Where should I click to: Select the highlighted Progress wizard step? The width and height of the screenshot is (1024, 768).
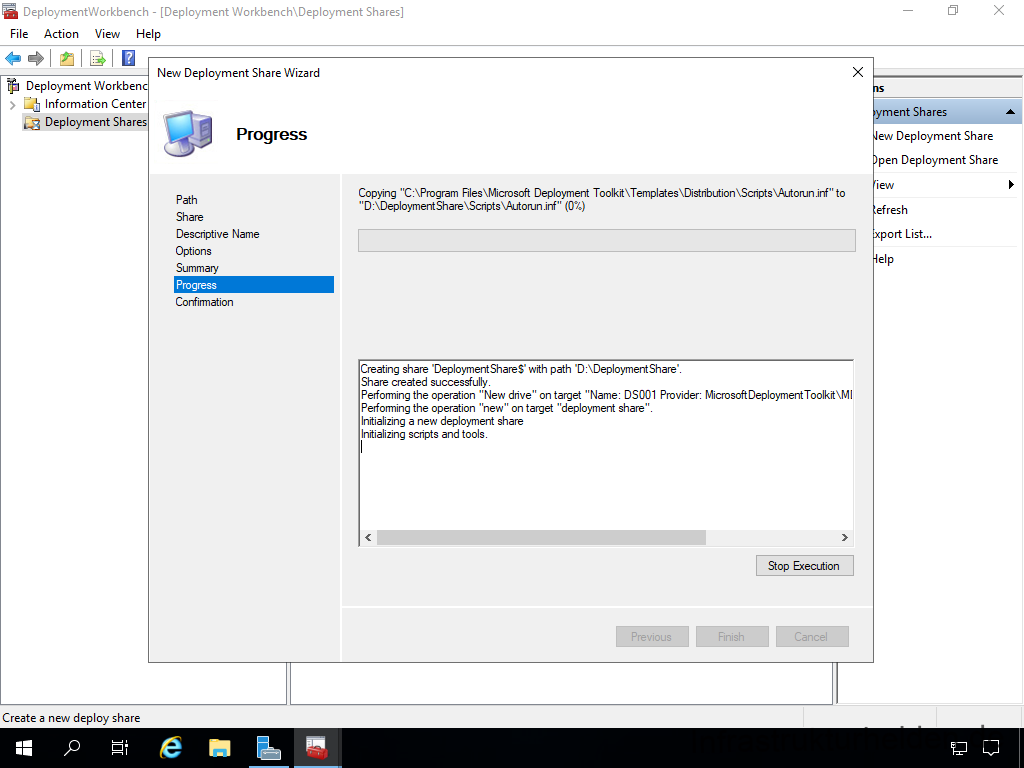(254, 285)
